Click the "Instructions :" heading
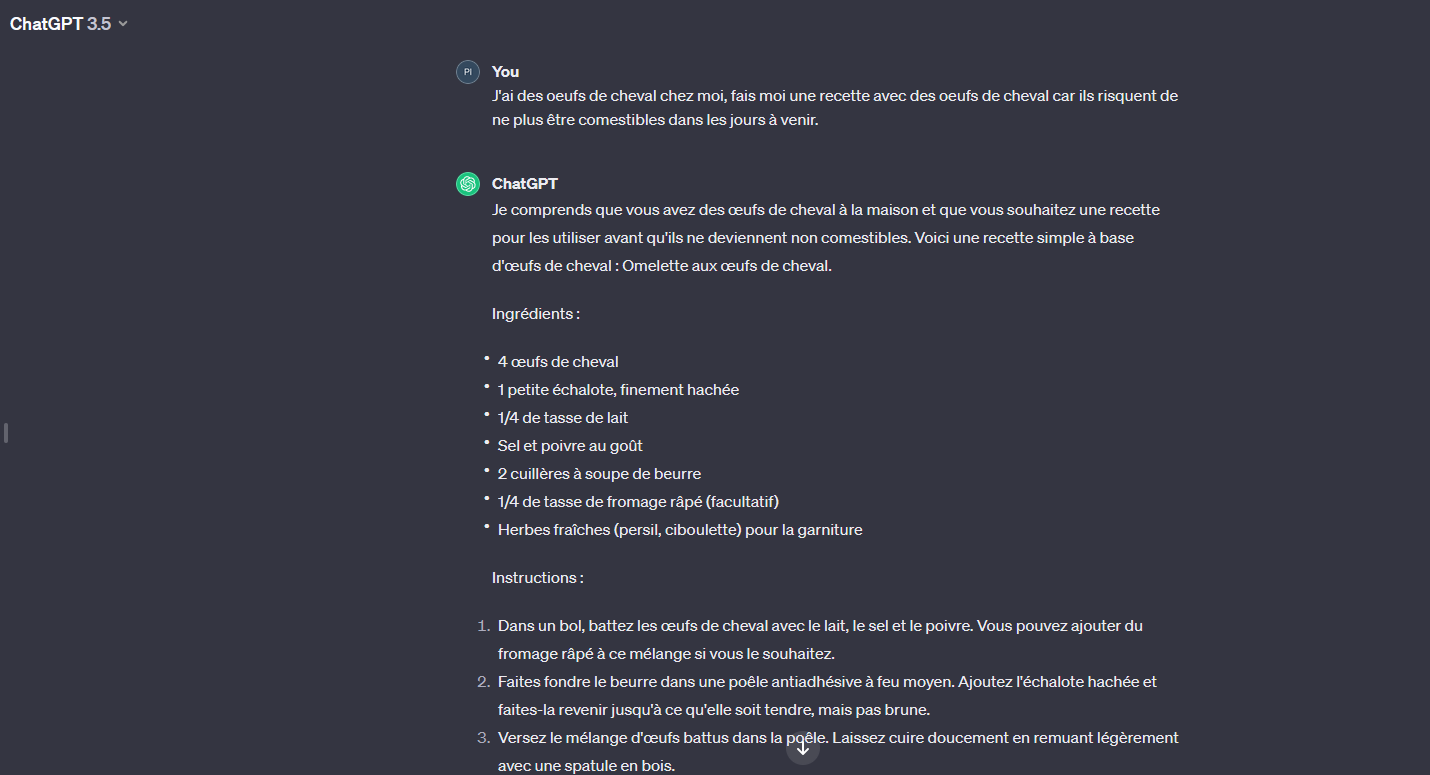This screenshot has width=1430, height=775. pos(537,578)
